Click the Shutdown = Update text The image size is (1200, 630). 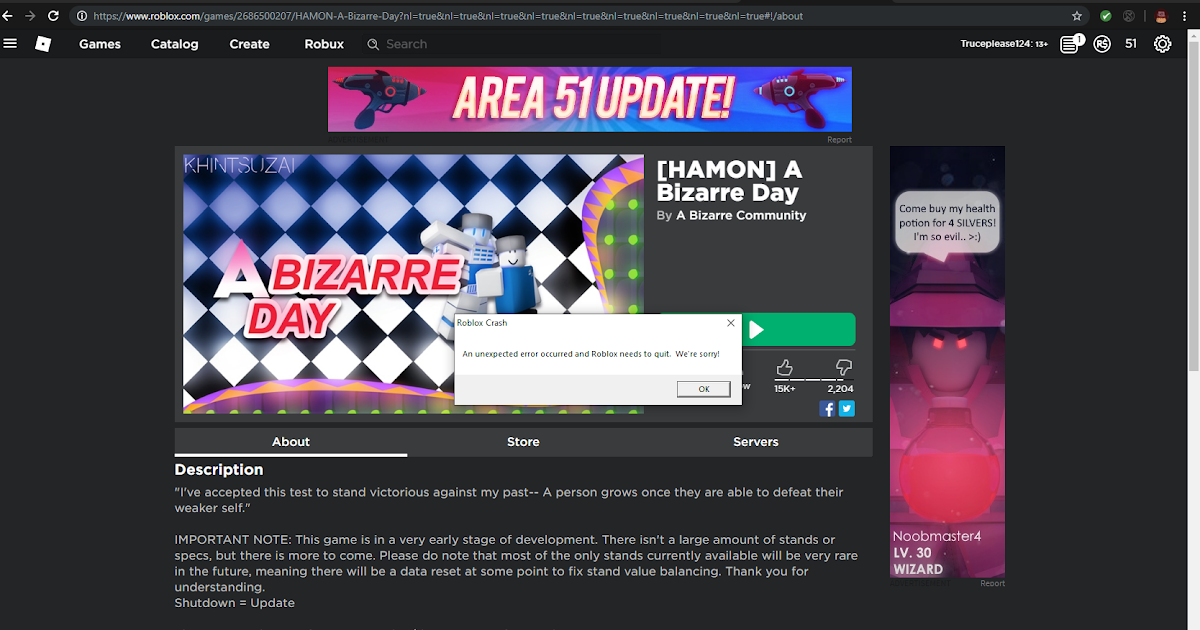235,603
